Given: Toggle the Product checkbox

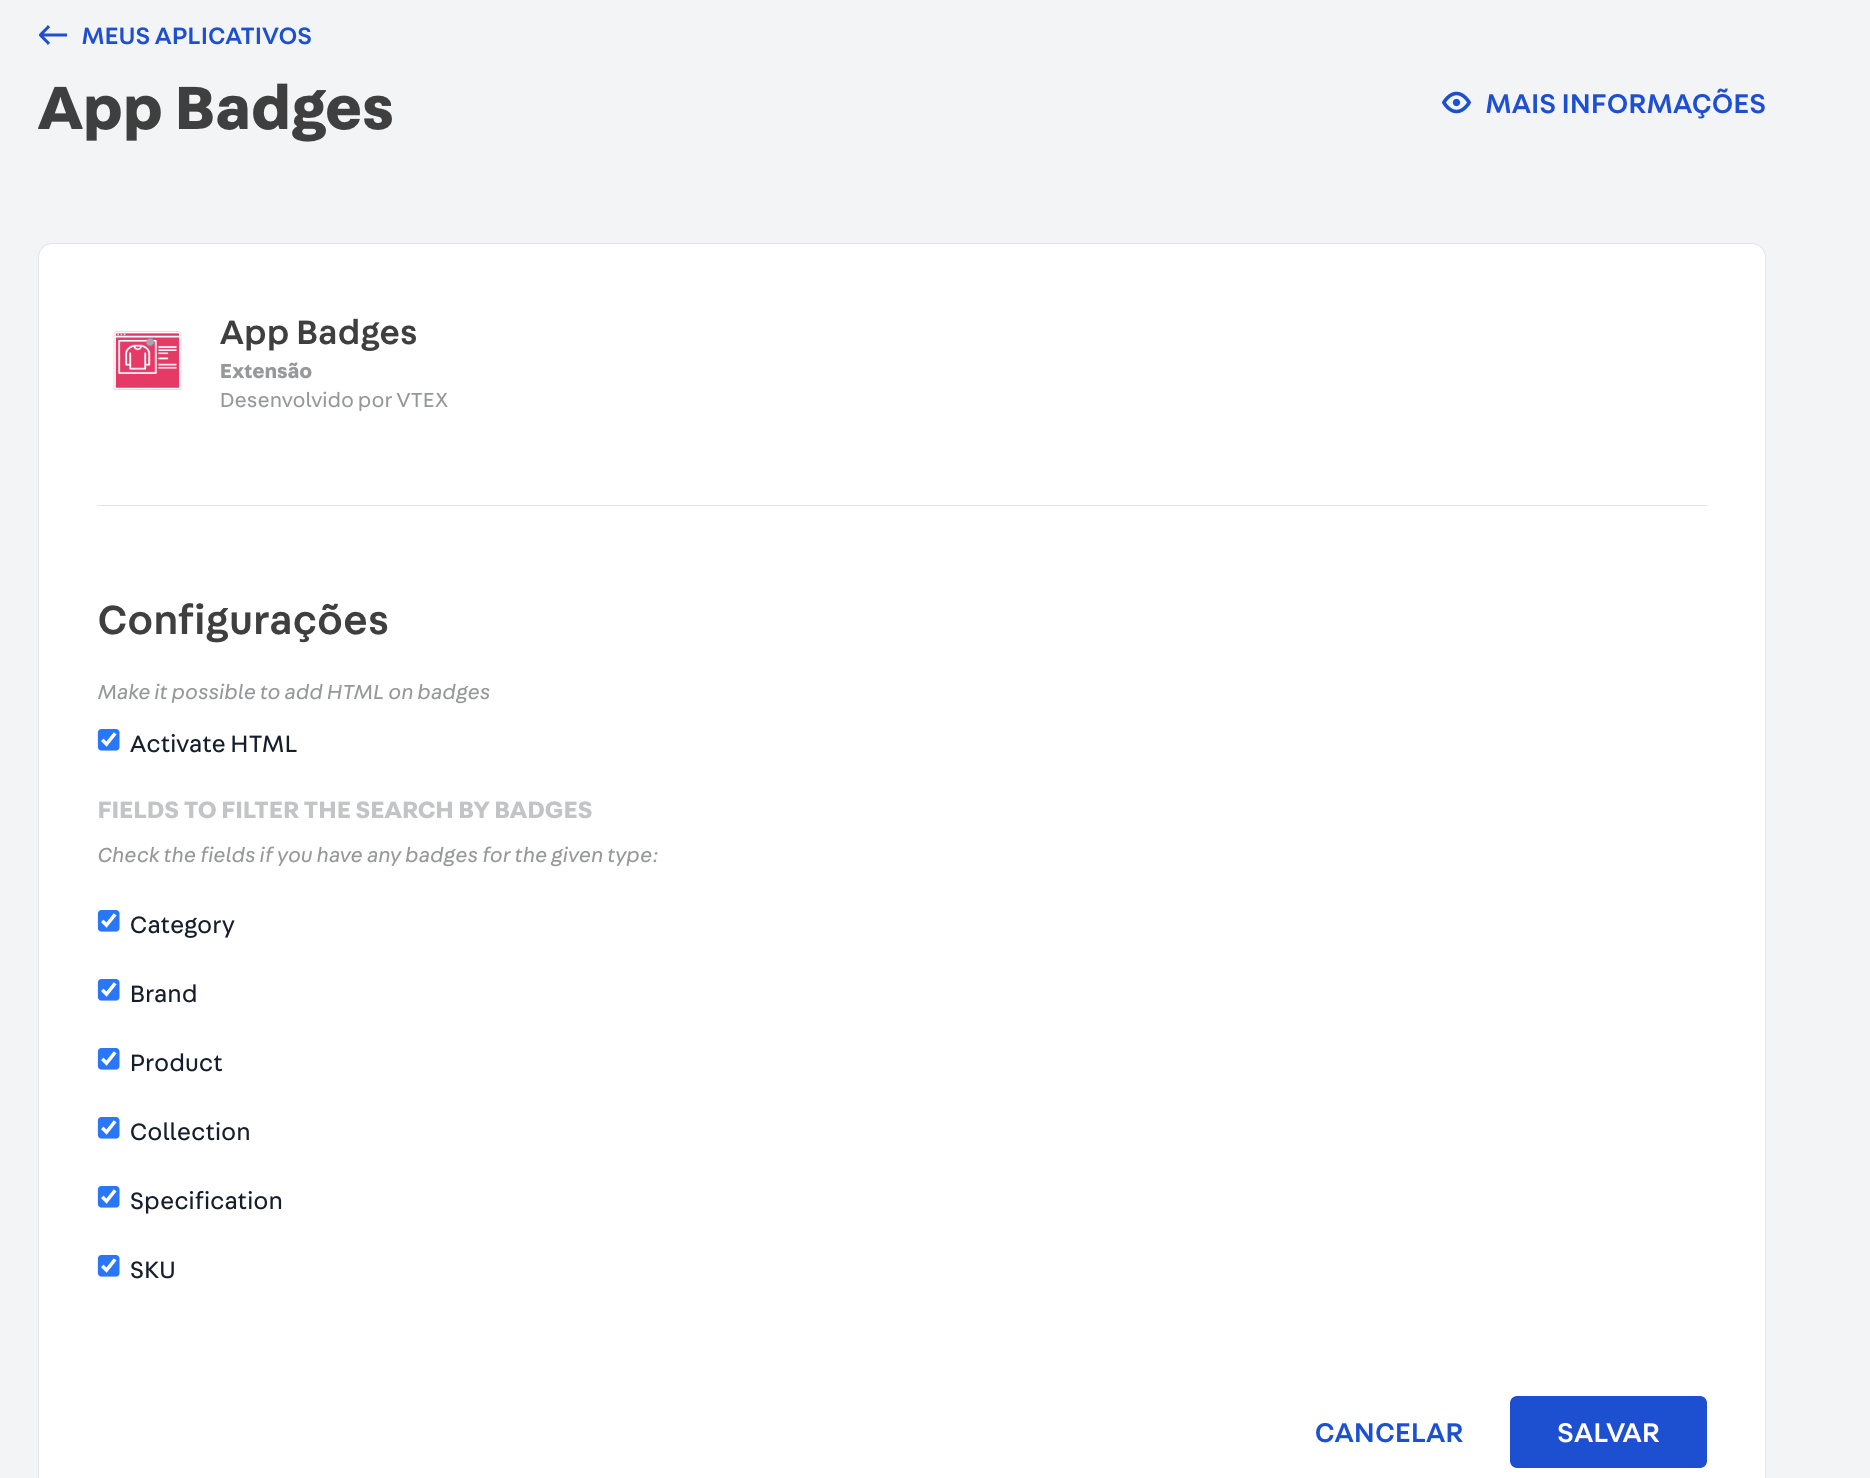Looking at the screenshot, I should pyautogui.click(x=109, y=1059).
